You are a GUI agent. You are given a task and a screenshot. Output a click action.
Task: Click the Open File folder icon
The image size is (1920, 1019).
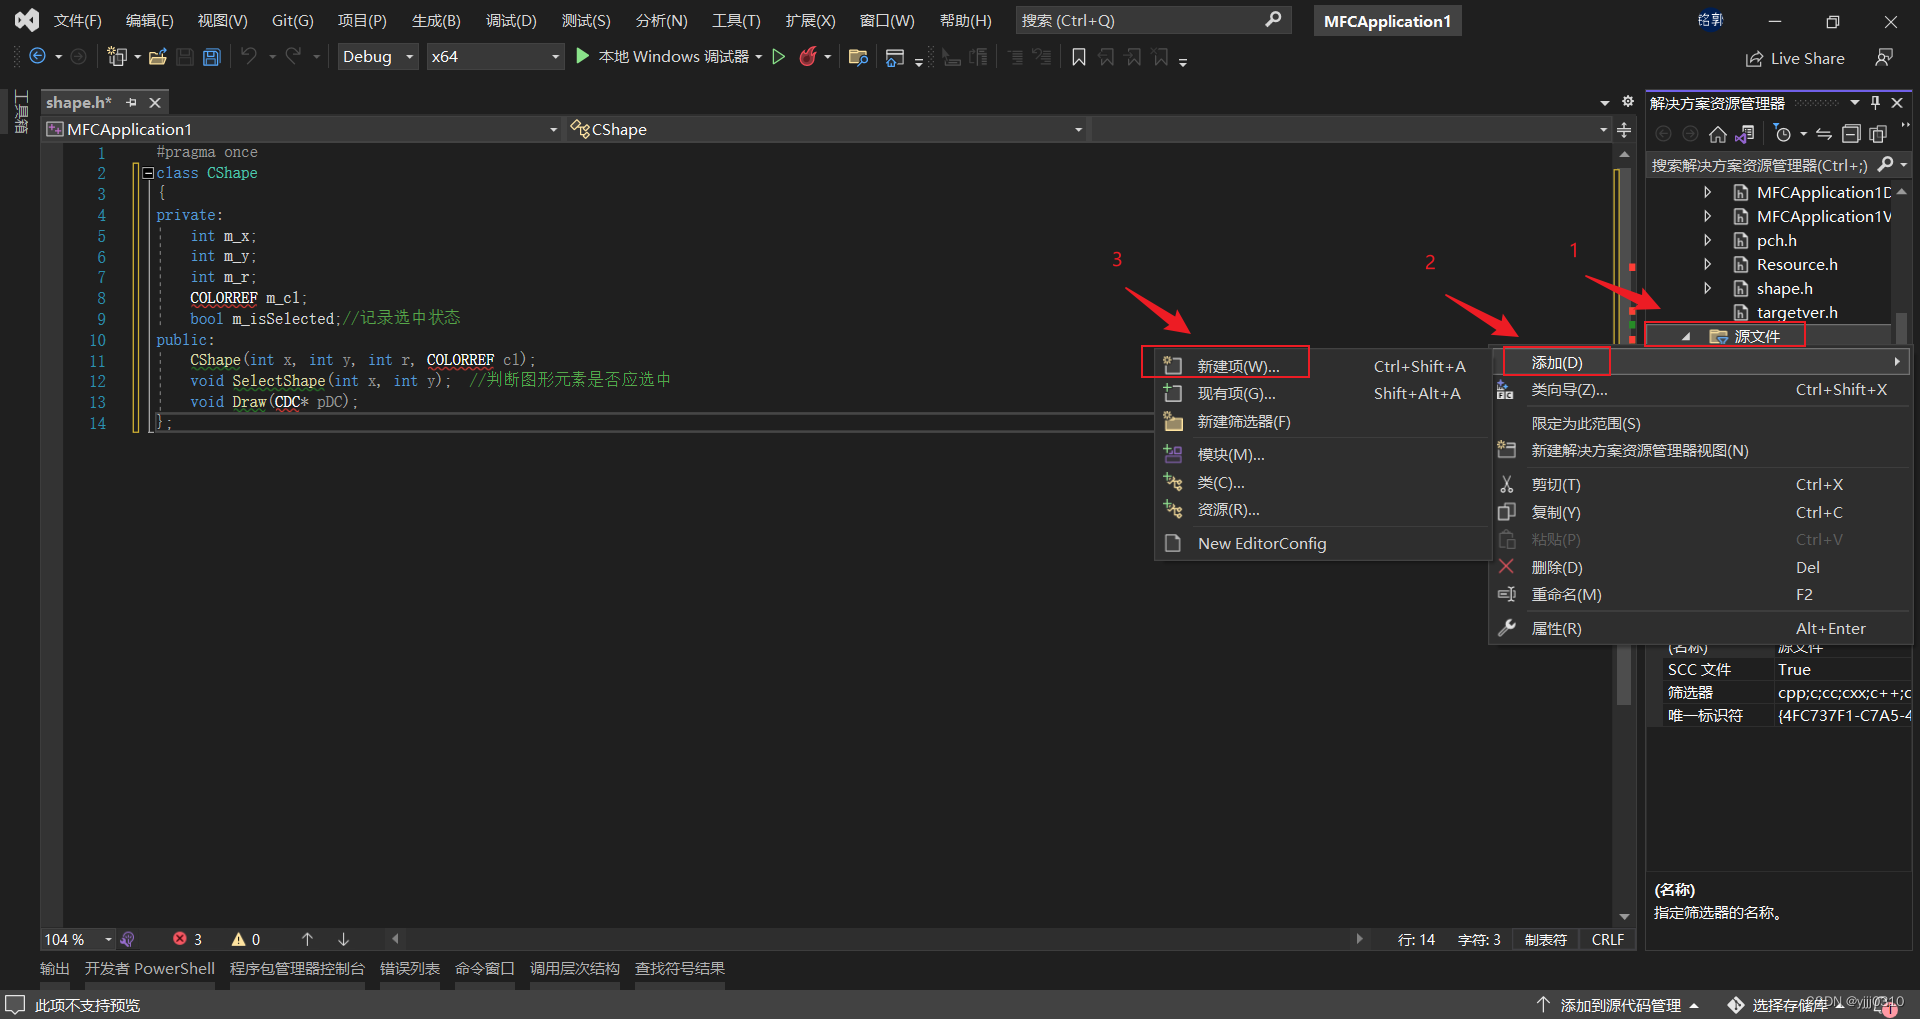157,57
